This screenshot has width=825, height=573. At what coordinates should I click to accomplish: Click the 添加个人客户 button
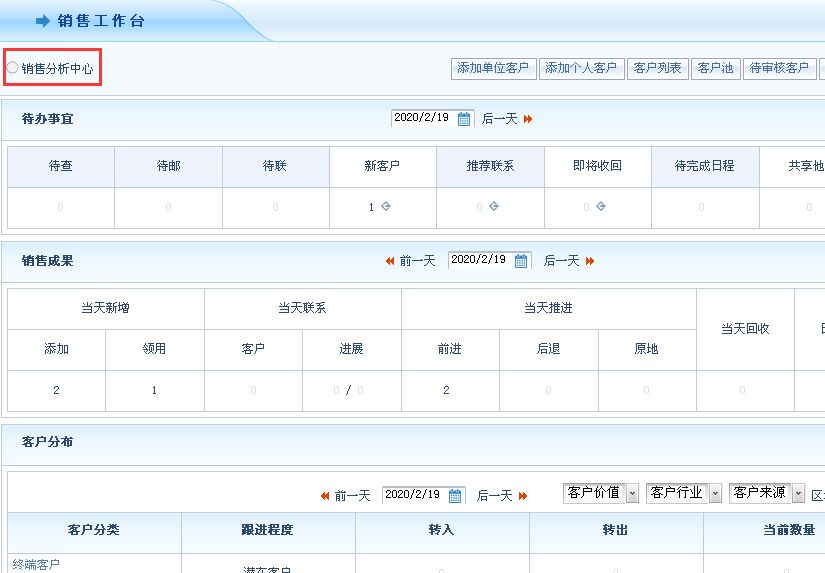click(580, 68)
